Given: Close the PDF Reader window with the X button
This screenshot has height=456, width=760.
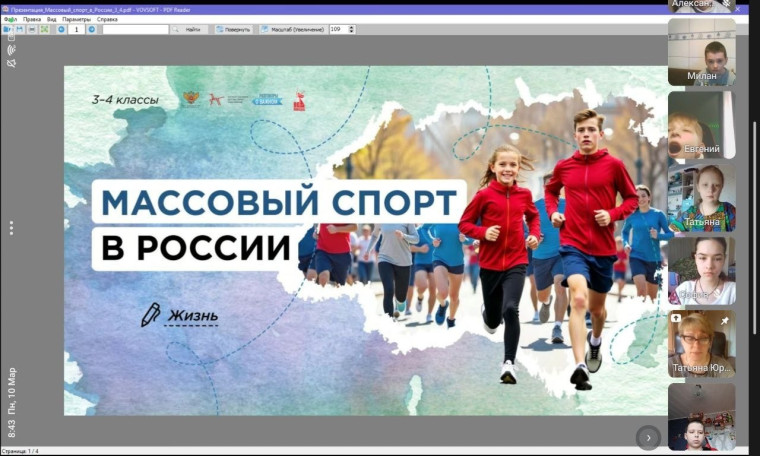Looking at the screenshot, I should tap(738, 9).
